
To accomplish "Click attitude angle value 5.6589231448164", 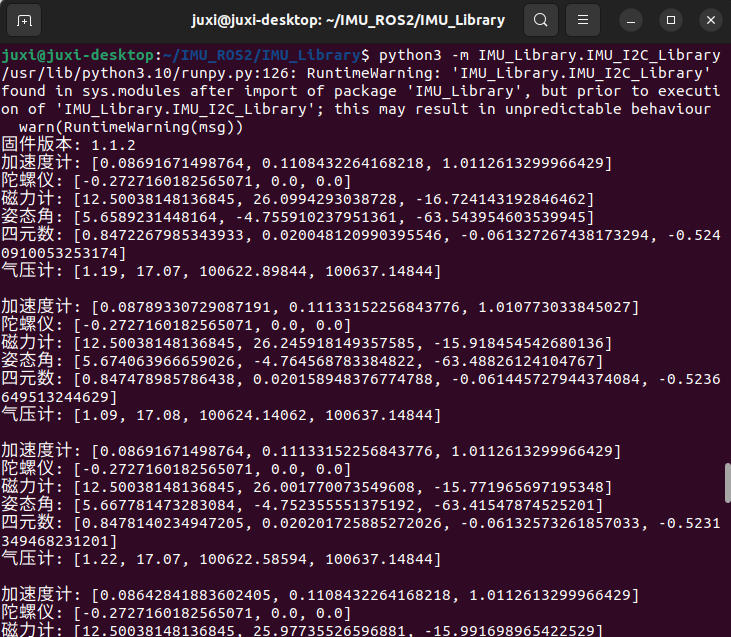I will click(149, 217).
